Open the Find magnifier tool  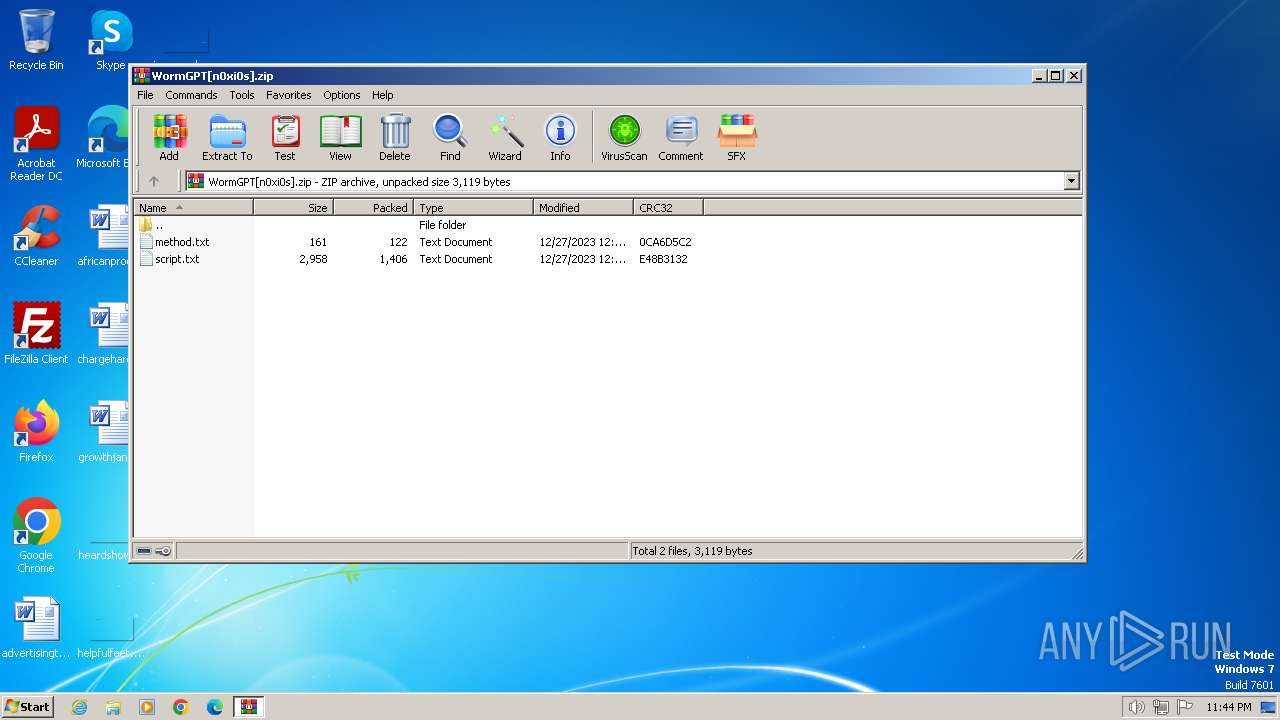point(450,138)
